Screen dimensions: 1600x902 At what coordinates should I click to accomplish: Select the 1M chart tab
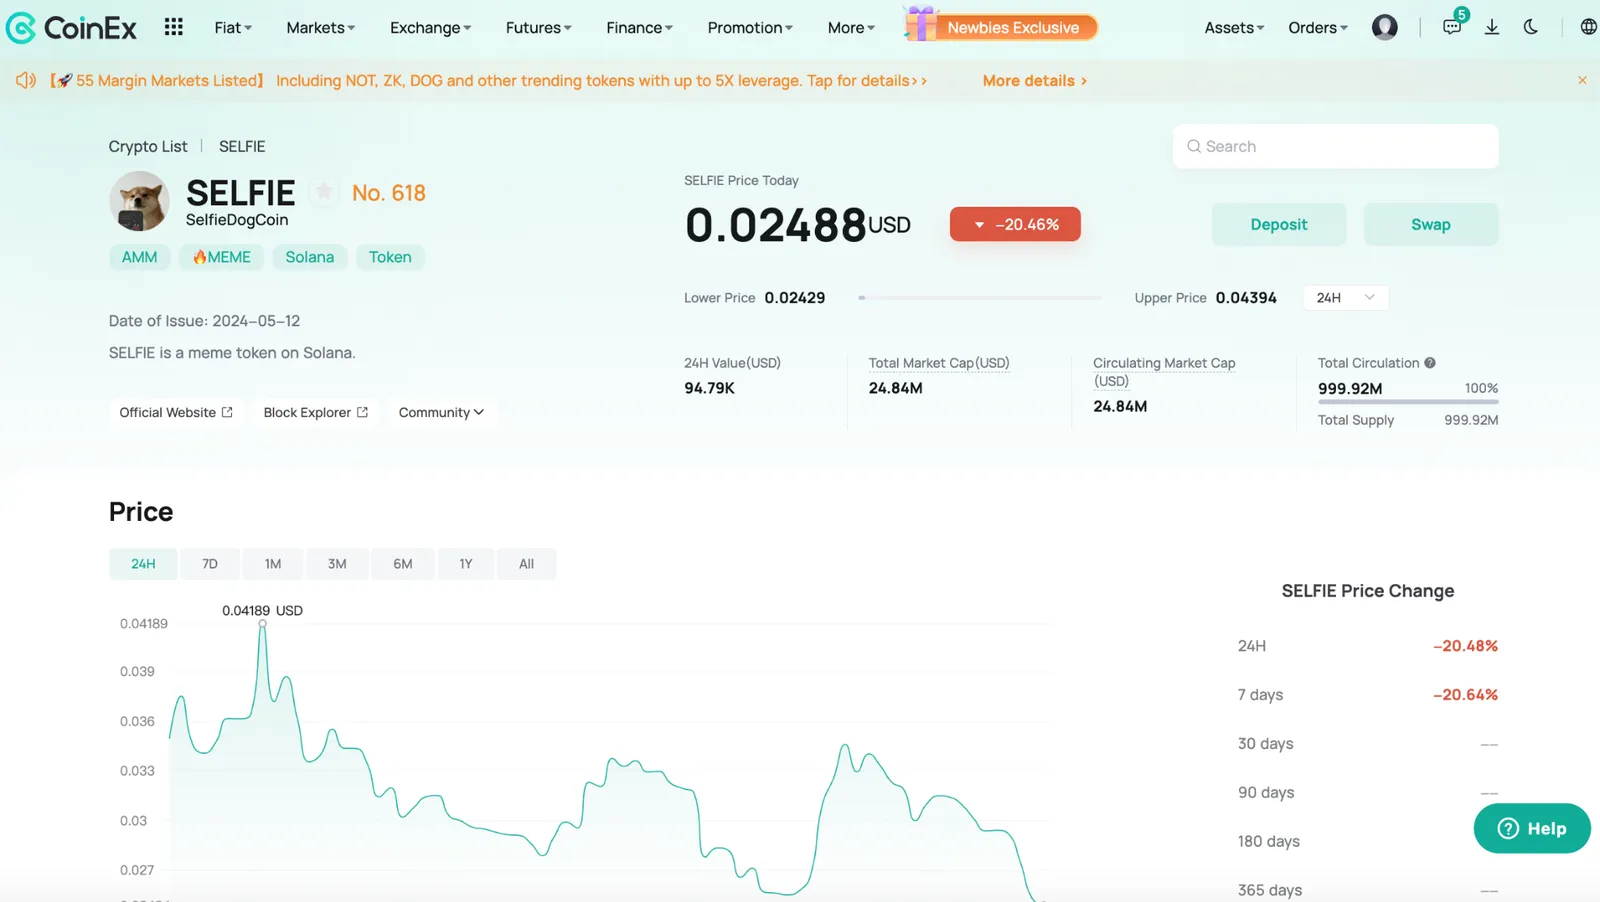[273, 564]
